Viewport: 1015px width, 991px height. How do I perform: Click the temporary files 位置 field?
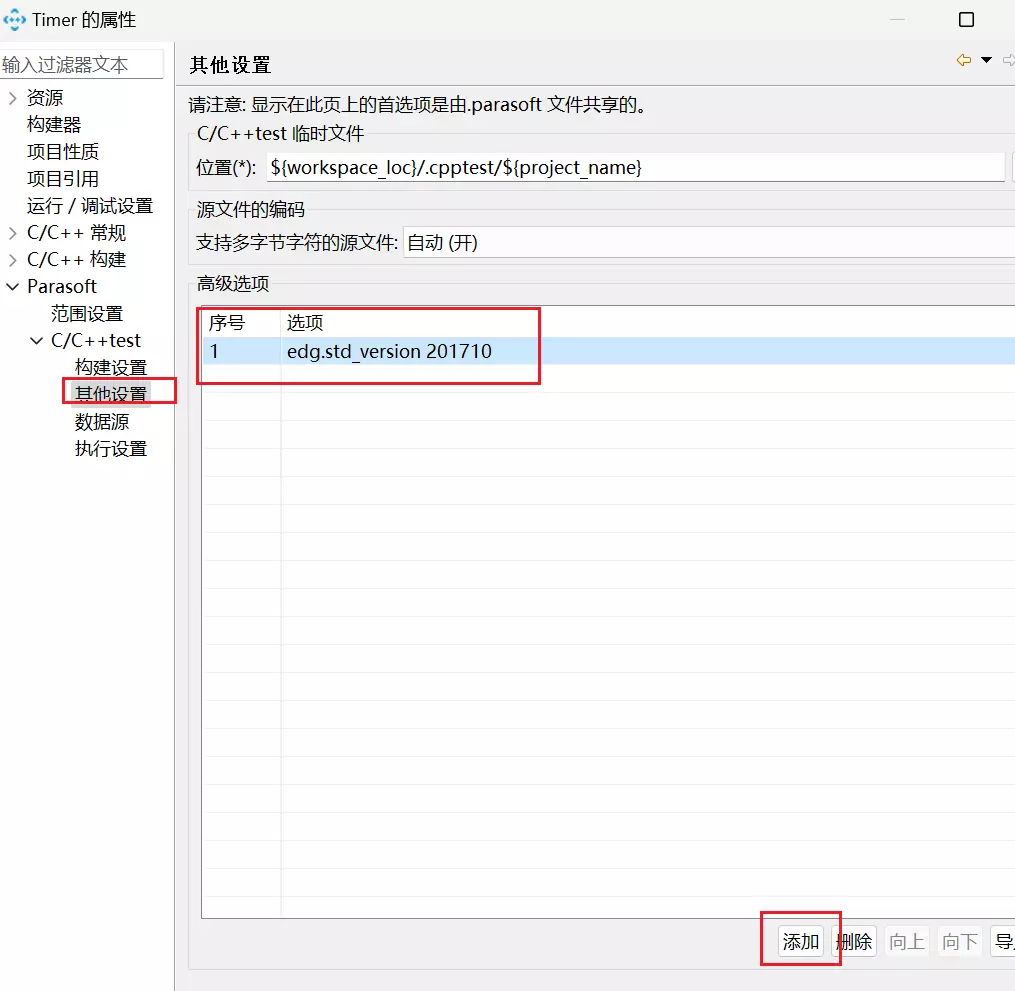click(x=635, y=168)
